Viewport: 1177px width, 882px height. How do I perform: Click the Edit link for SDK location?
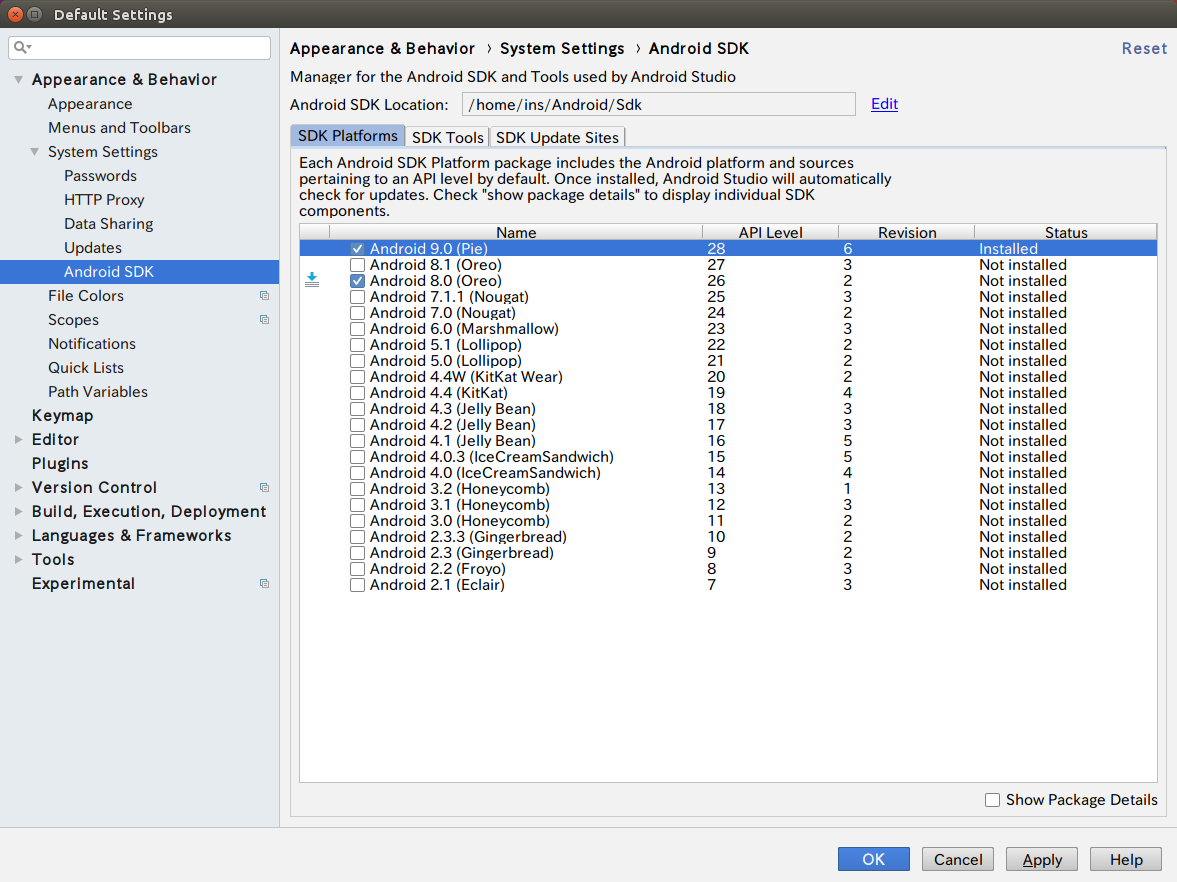point(884,104)
